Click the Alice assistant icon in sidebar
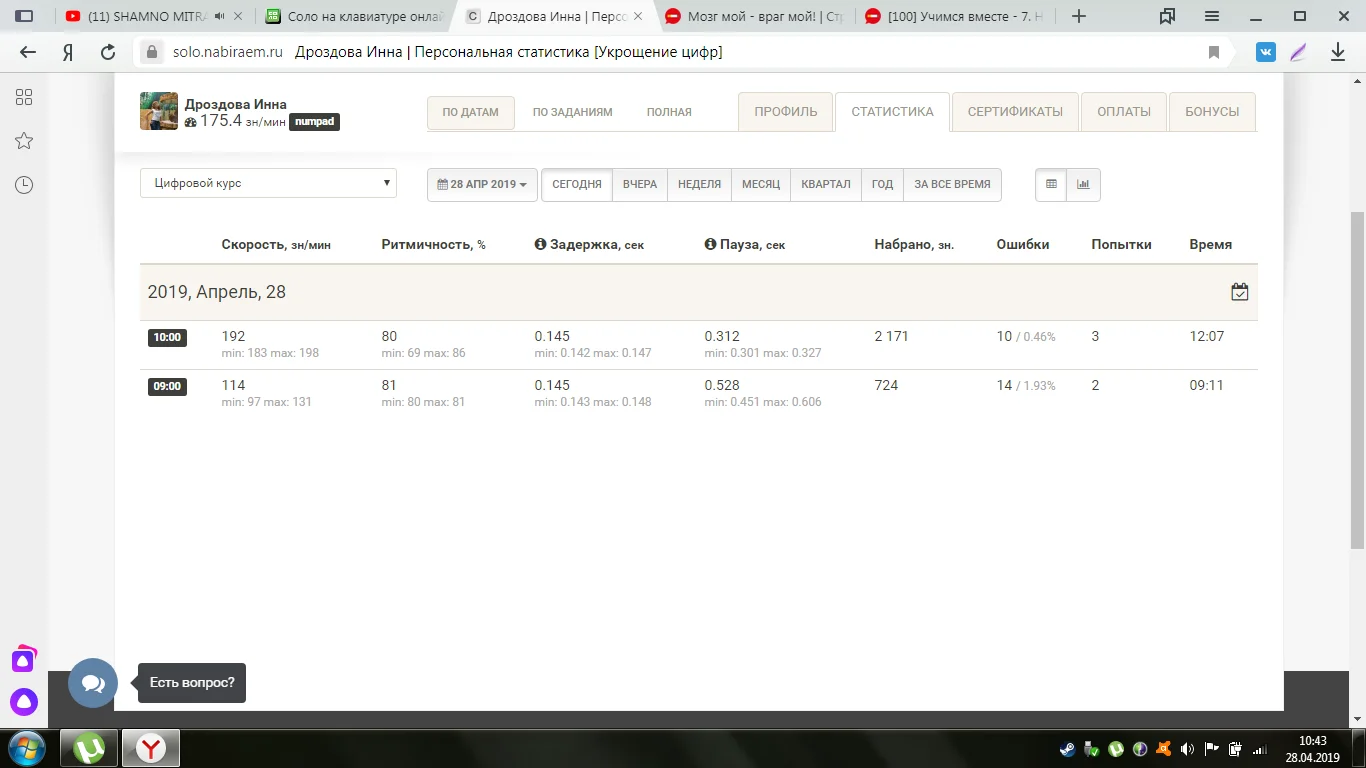1366x768 pixels. point(24,702)
